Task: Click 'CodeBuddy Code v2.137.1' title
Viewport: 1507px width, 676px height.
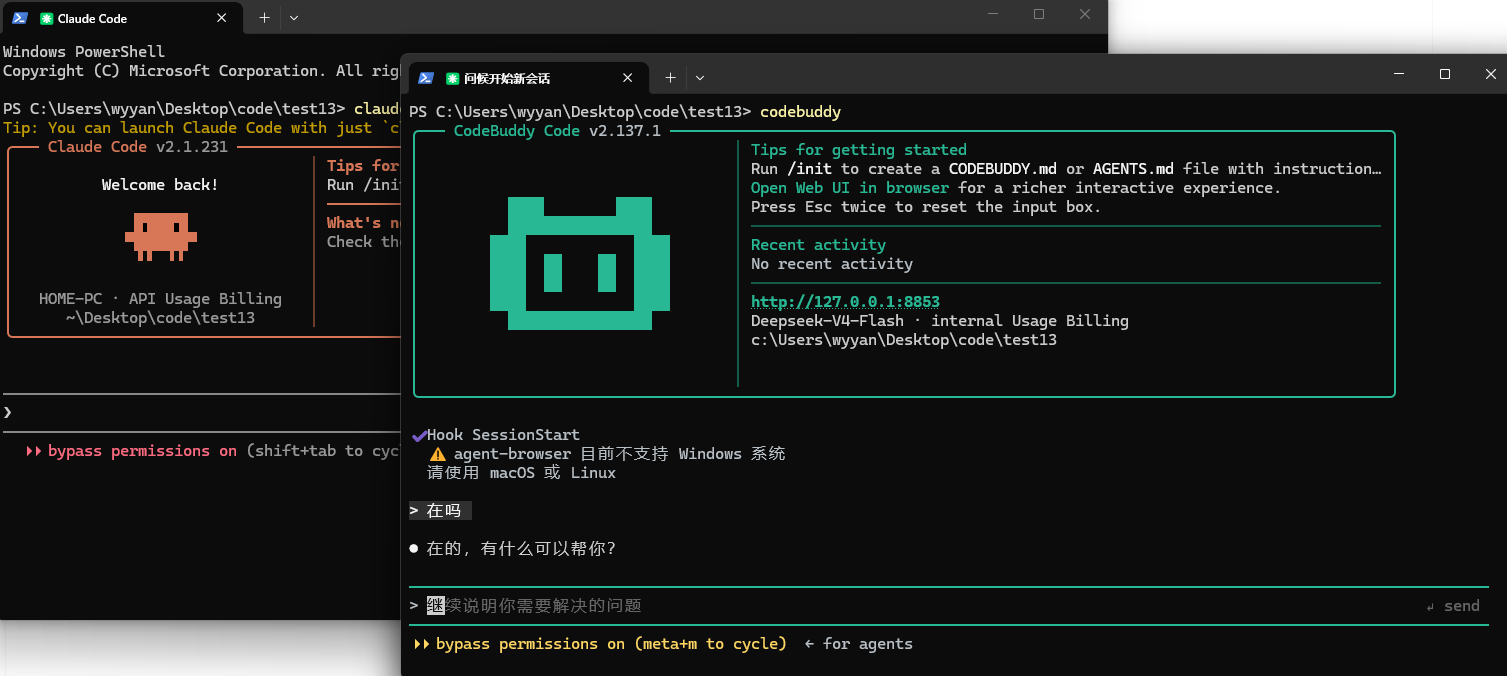Action: pos(557,131)
